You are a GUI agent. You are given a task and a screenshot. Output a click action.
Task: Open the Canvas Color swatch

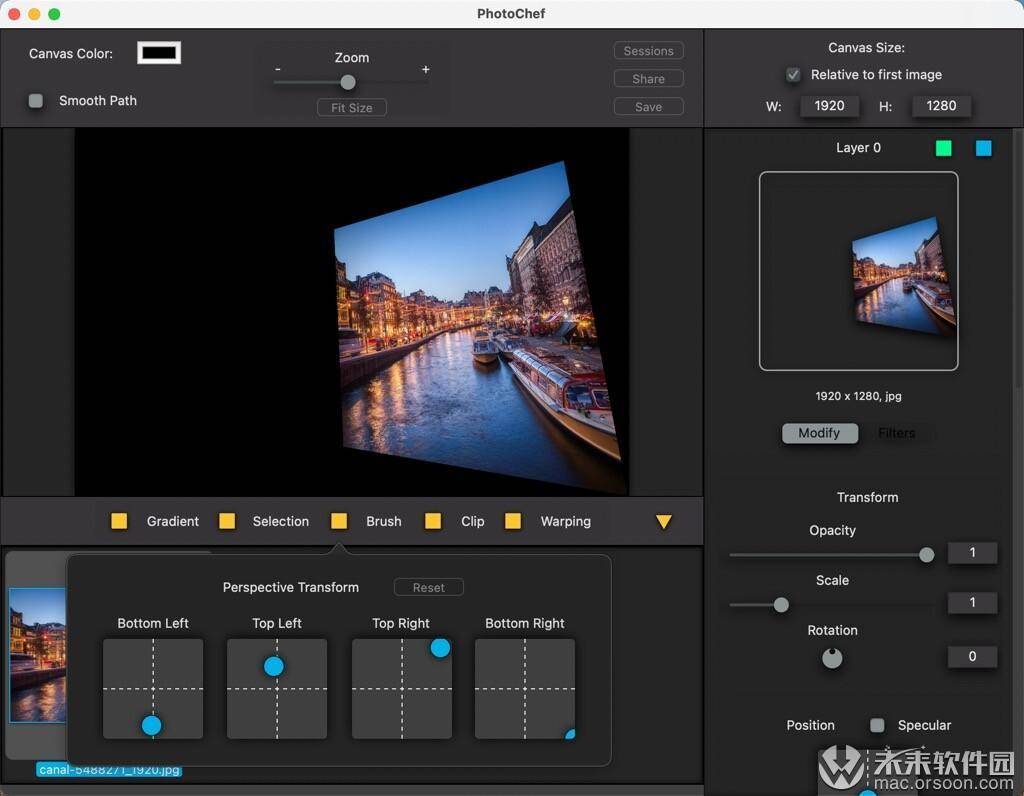point(159,53)
